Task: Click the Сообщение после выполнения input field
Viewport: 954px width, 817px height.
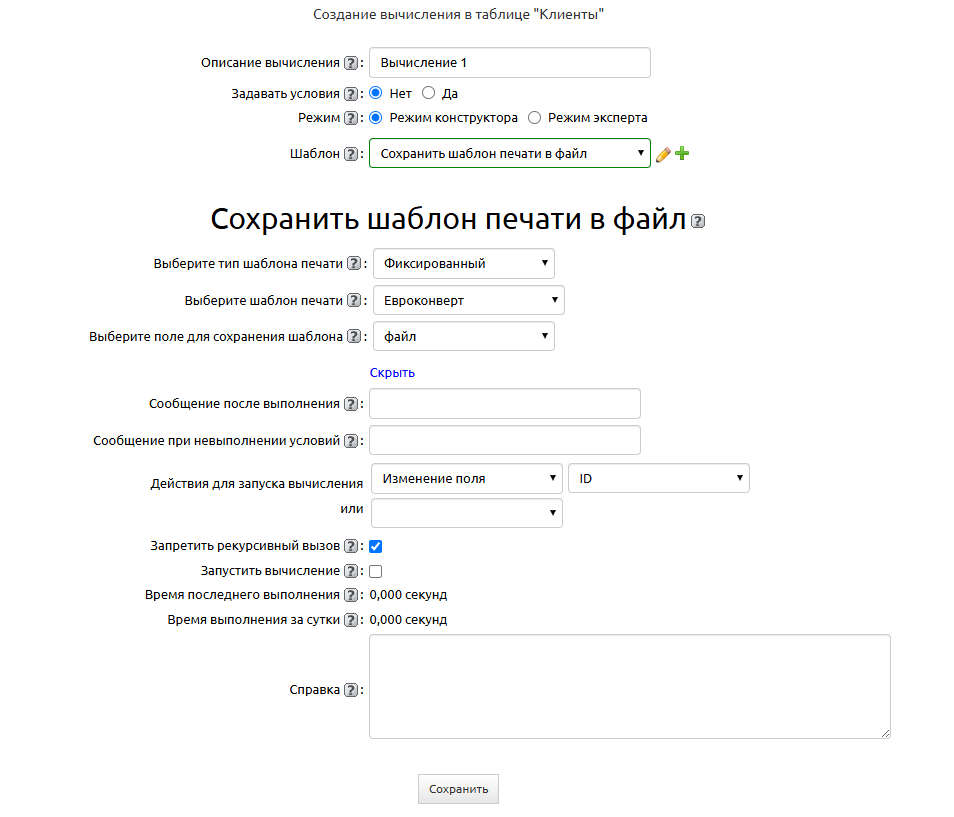Action: (x=505, y=404)
